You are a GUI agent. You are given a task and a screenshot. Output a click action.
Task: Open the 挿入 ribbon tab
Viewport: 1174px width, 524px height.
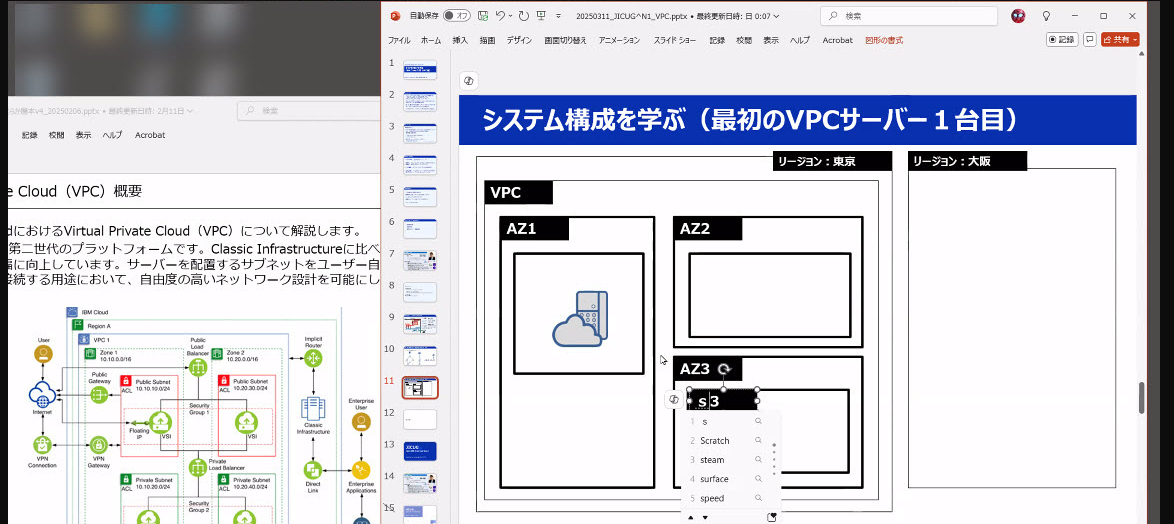[460, 40]
